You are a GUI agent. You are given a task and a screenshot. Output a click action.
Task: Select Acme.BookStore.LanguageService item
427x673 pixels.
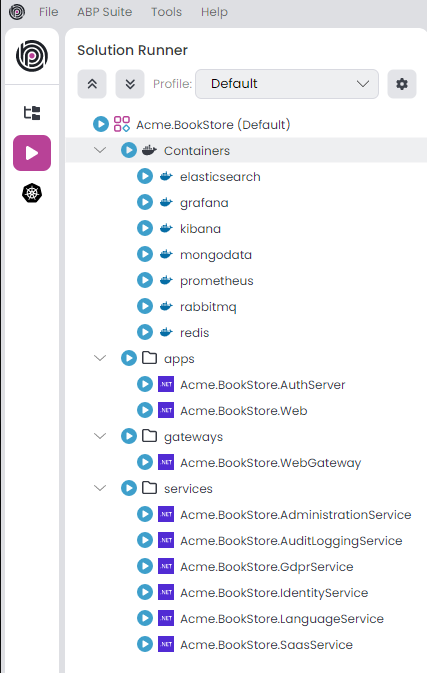point(282,619)
